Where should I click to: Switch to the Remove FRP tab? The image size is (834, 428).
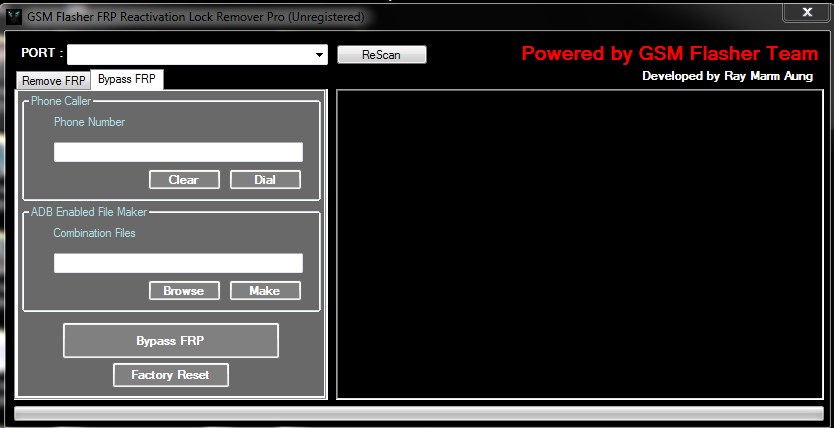[x=53, y=81]
